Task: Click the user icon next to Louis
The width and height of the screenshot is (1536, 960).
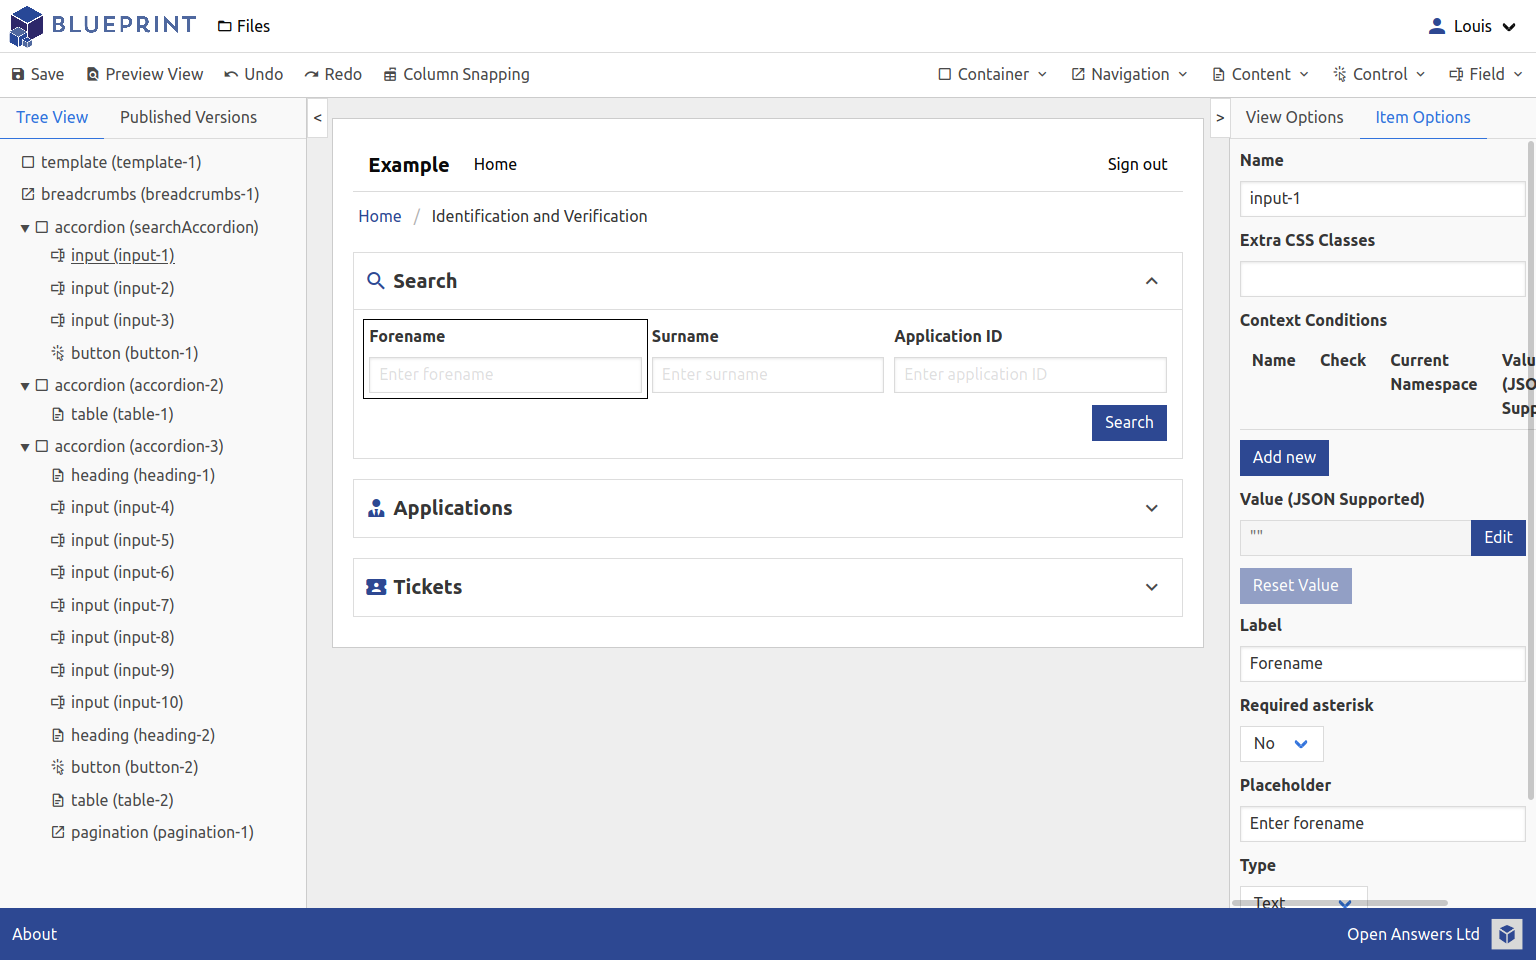Action: [1438, 26]
